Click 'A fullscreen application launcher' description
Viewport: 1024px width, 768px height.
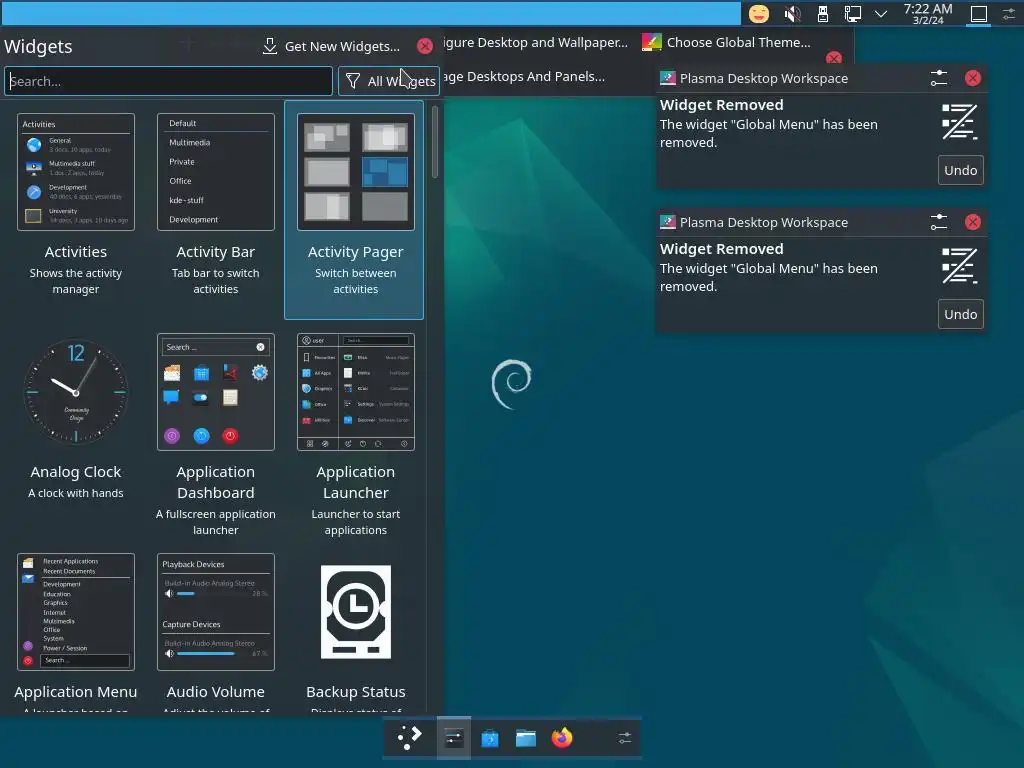216,522
